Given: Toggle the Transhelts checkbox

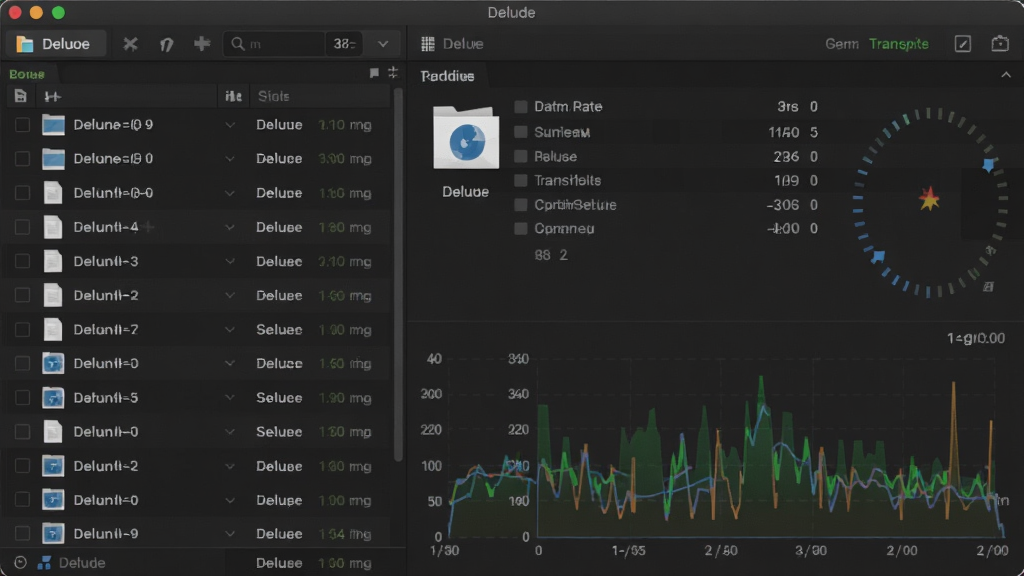Looking at the screenshot, I should pos(520,180).
